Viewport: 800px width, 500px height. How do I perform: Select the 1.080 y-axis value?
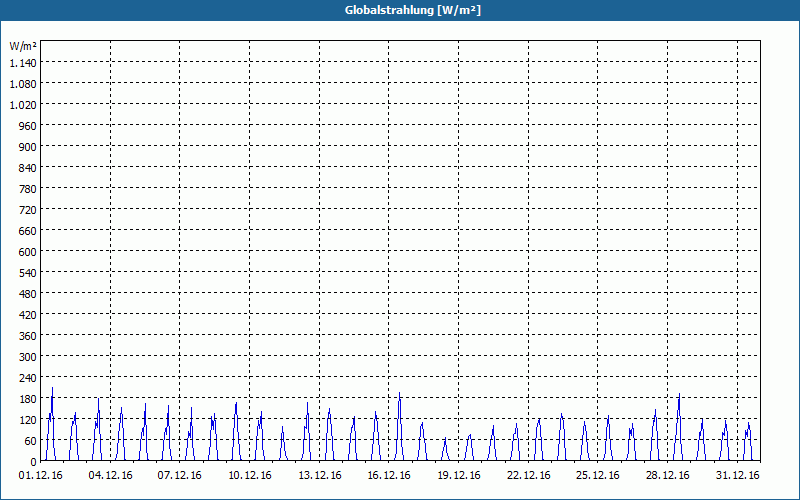(x=23, y=84)
